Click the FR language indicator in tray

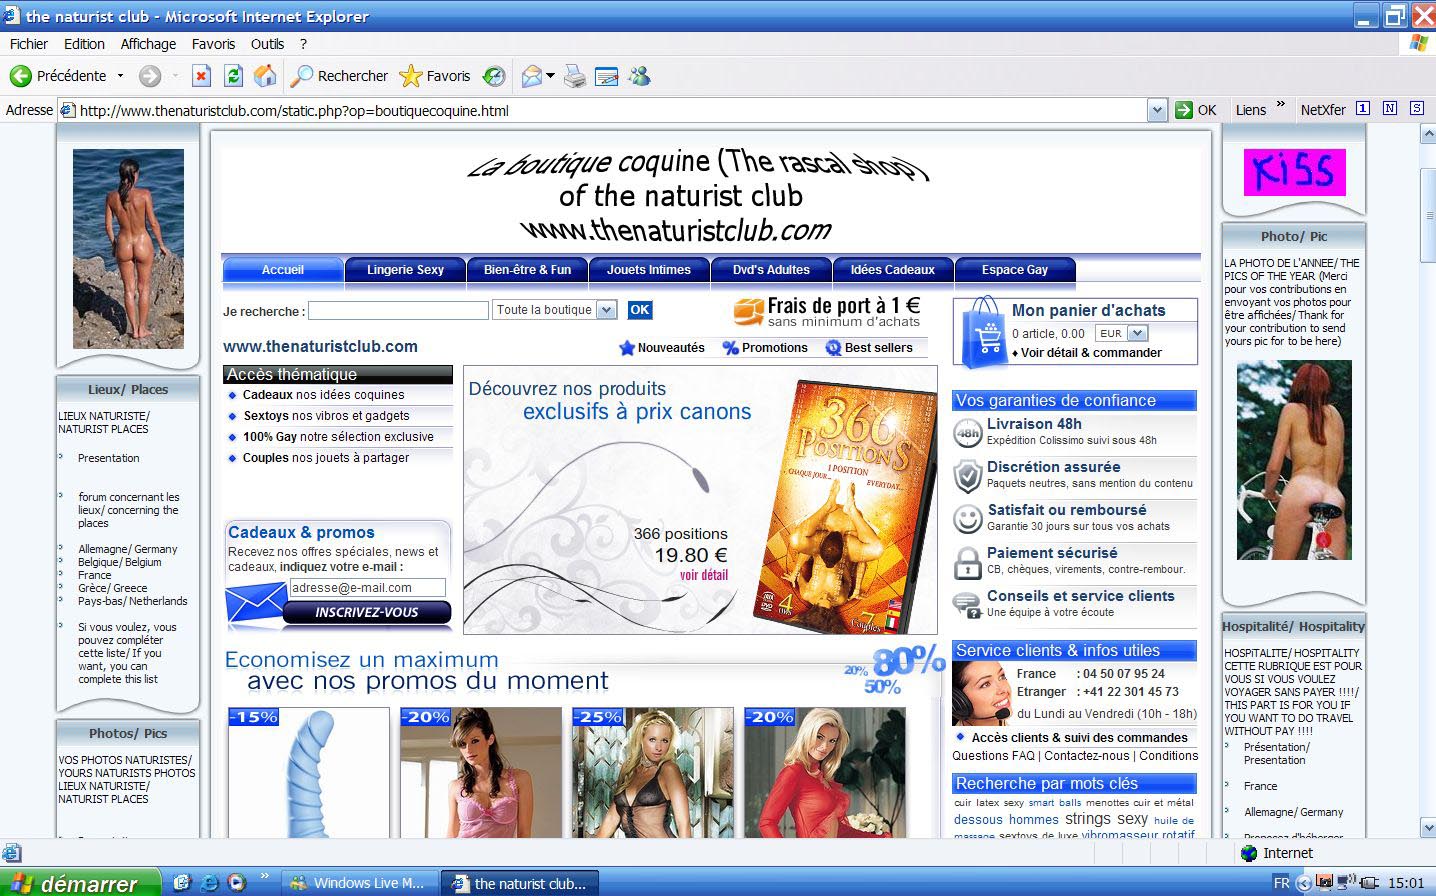point(1281,883)
